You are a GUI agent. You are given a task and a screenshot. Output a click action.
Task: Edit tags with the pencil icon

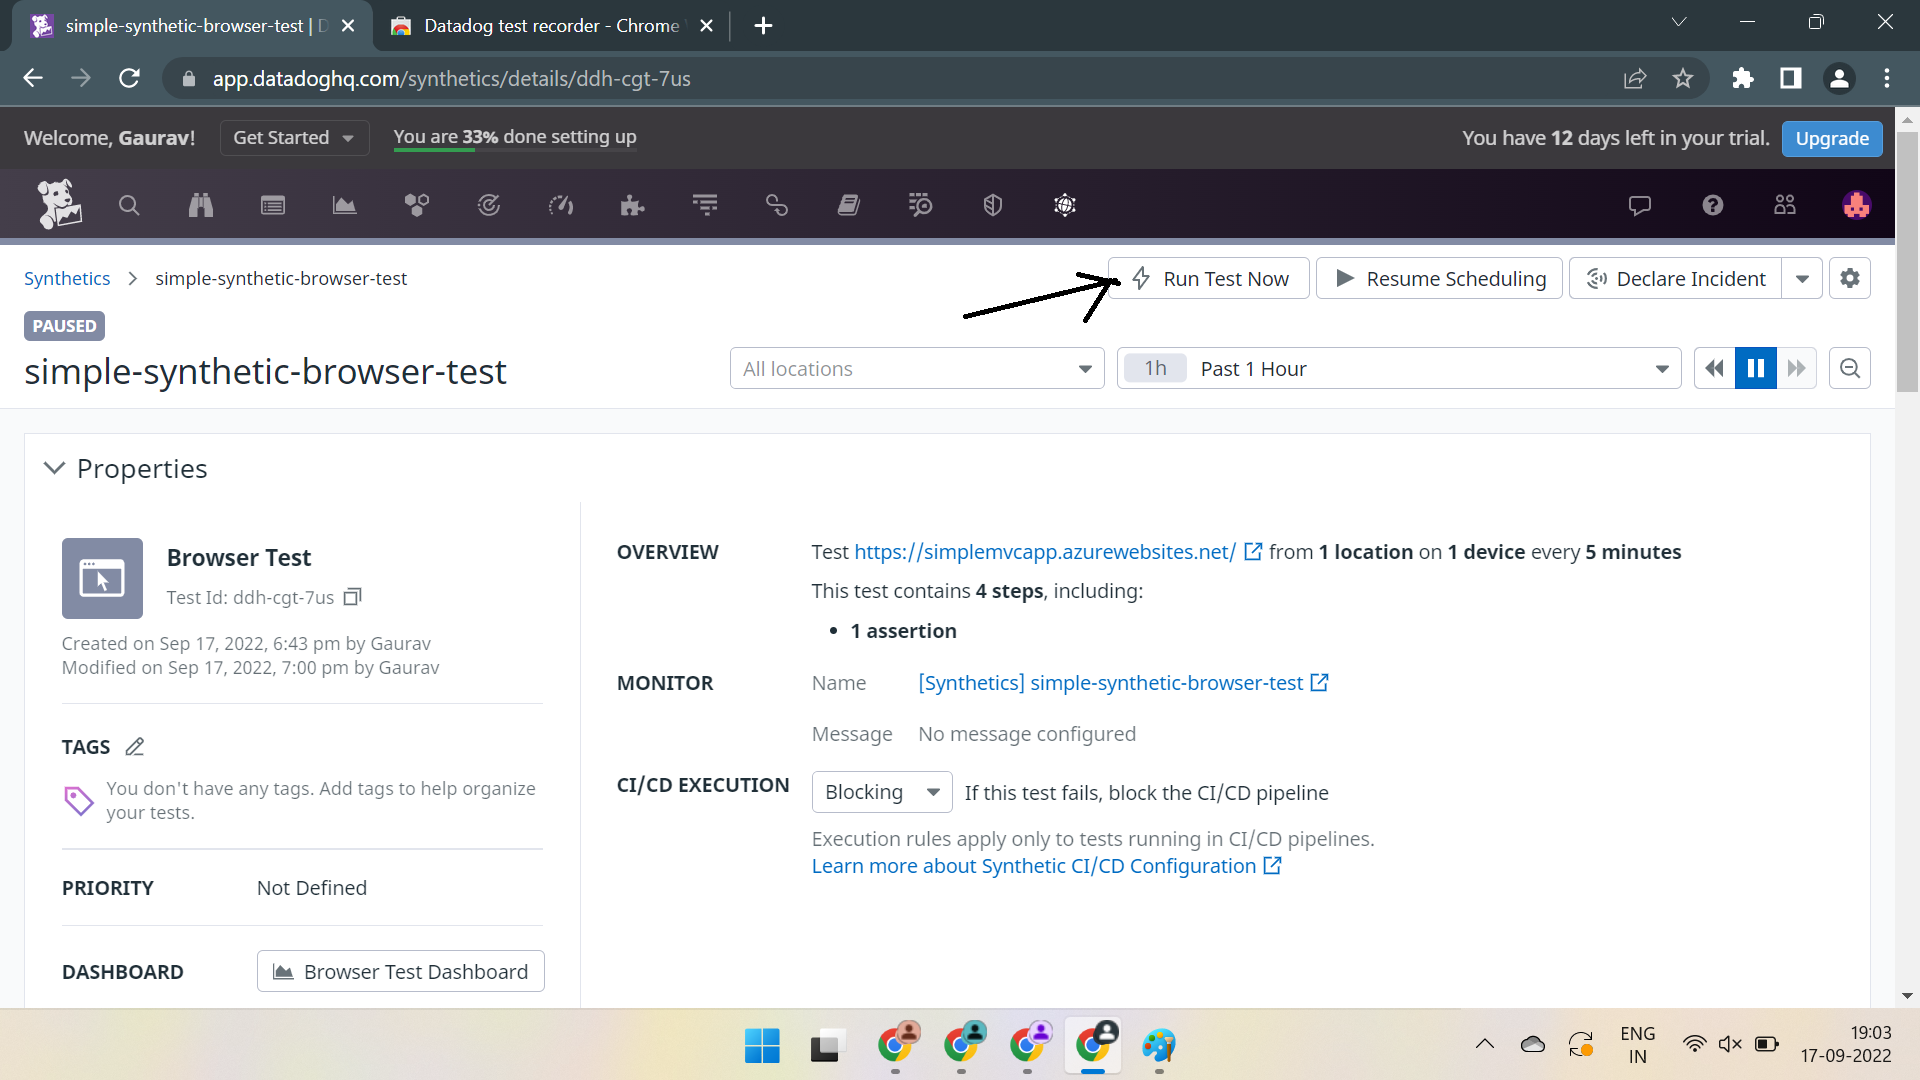pos(134,746)
